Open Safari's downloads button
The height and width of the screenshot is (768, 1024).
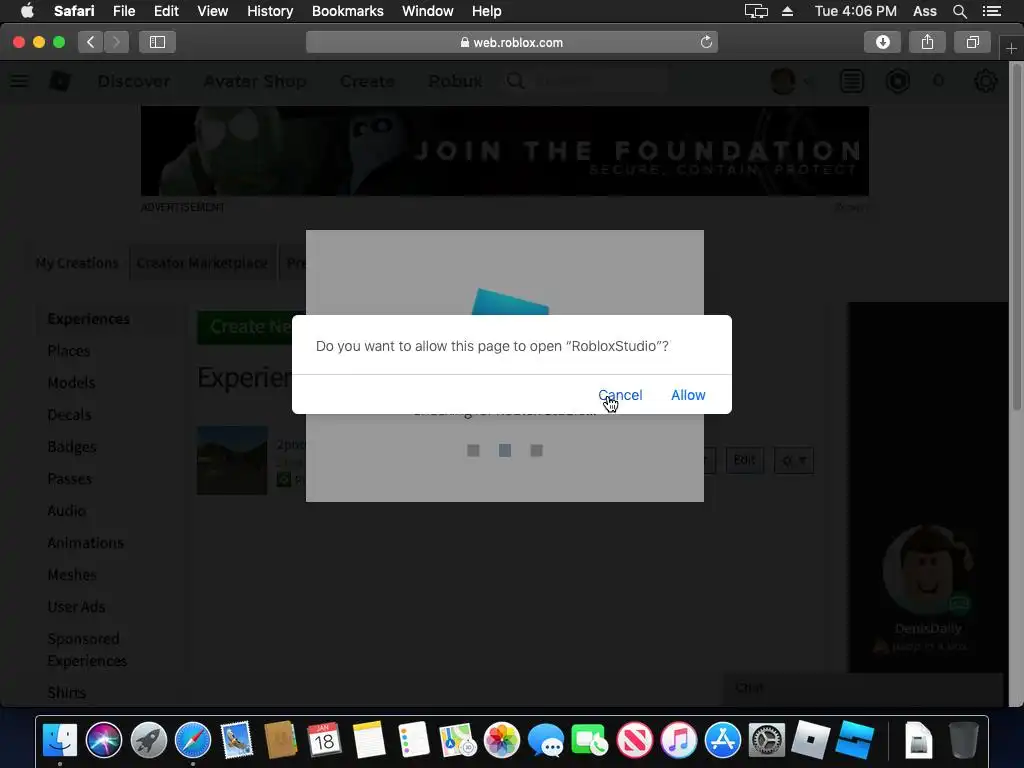(x=882, y=42)
